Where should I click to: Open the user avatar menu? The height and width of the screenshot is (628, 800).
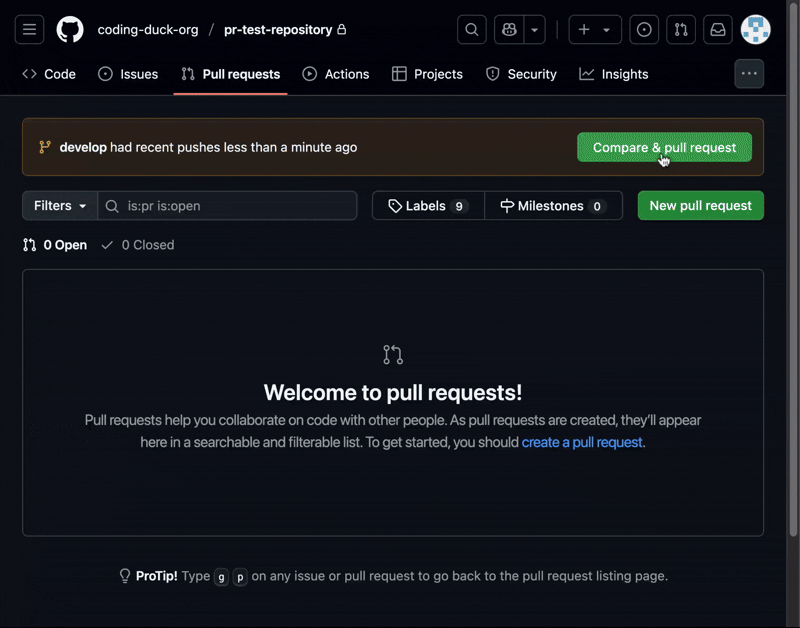coord(756,30)
